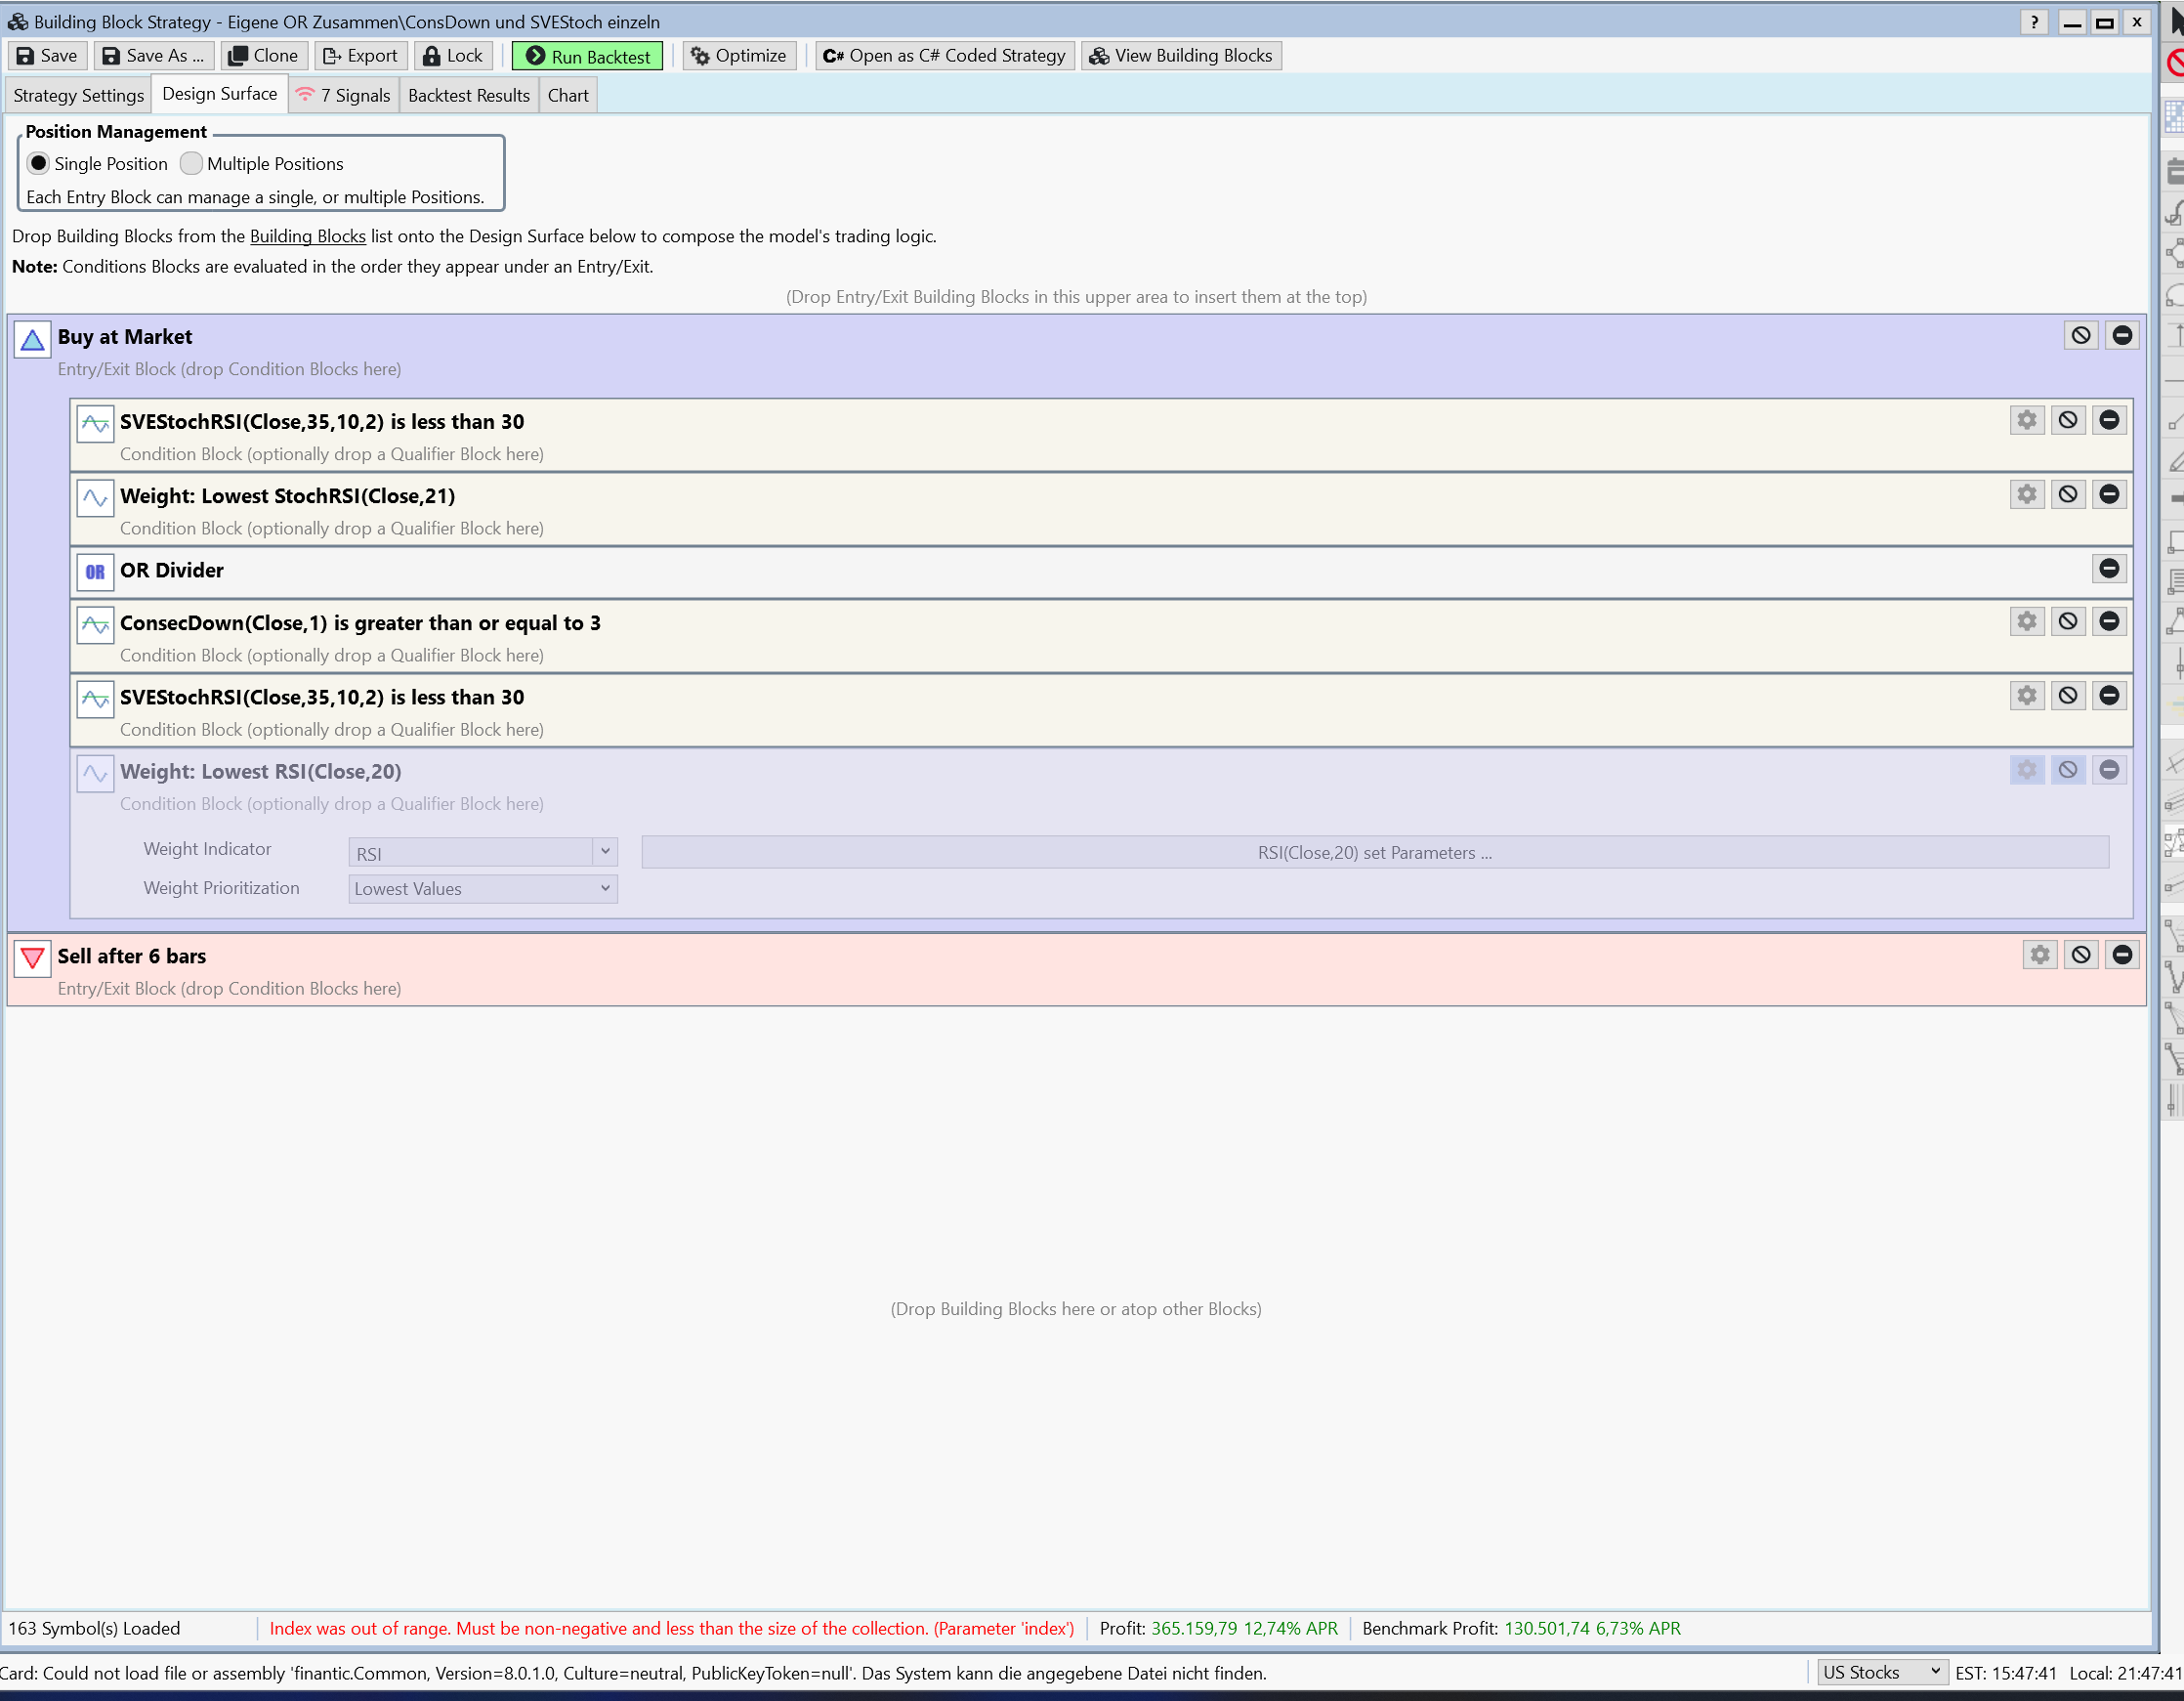The width and height of the screenshot is (2184, 1701).
Task: Click RSI(Close,20) set Parameters field
Action: click(x=1374, y=852)
